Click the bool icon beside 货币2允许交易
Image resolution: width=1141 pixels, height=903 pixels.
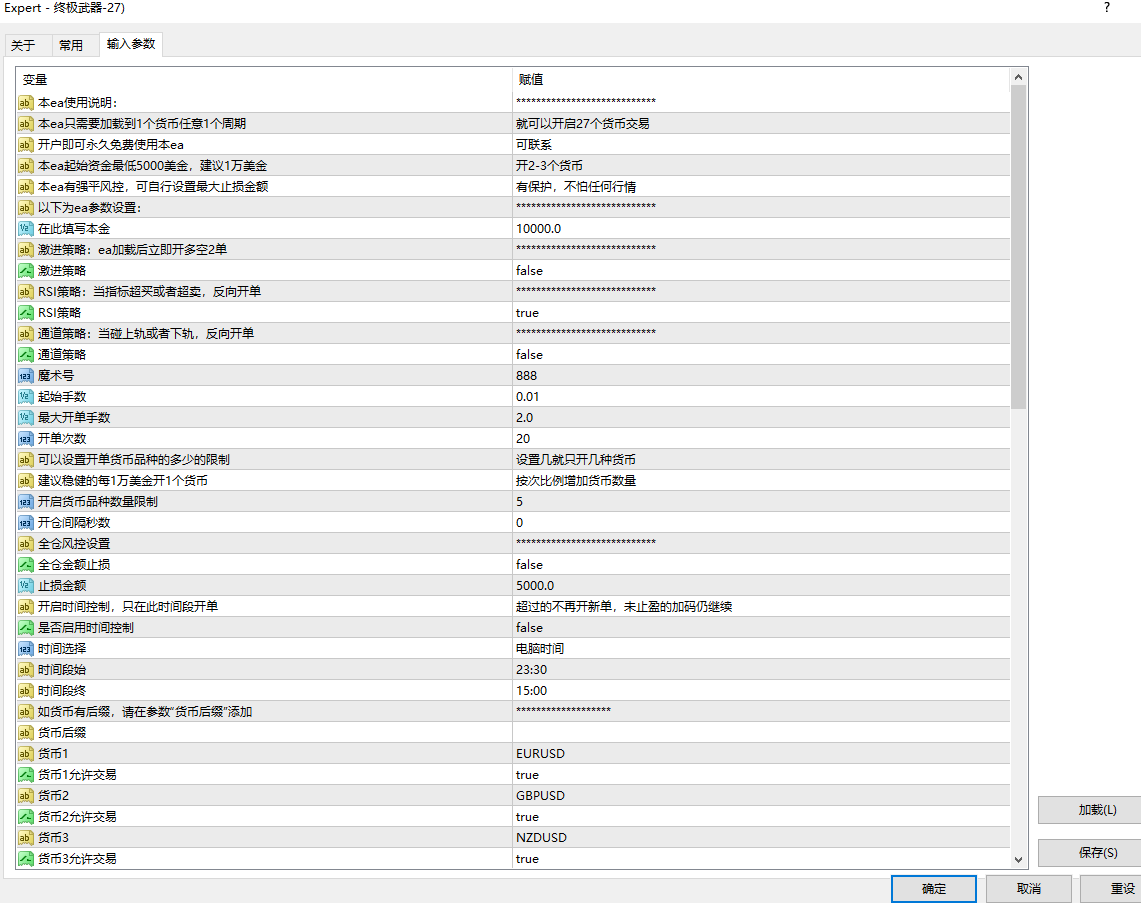25,816
